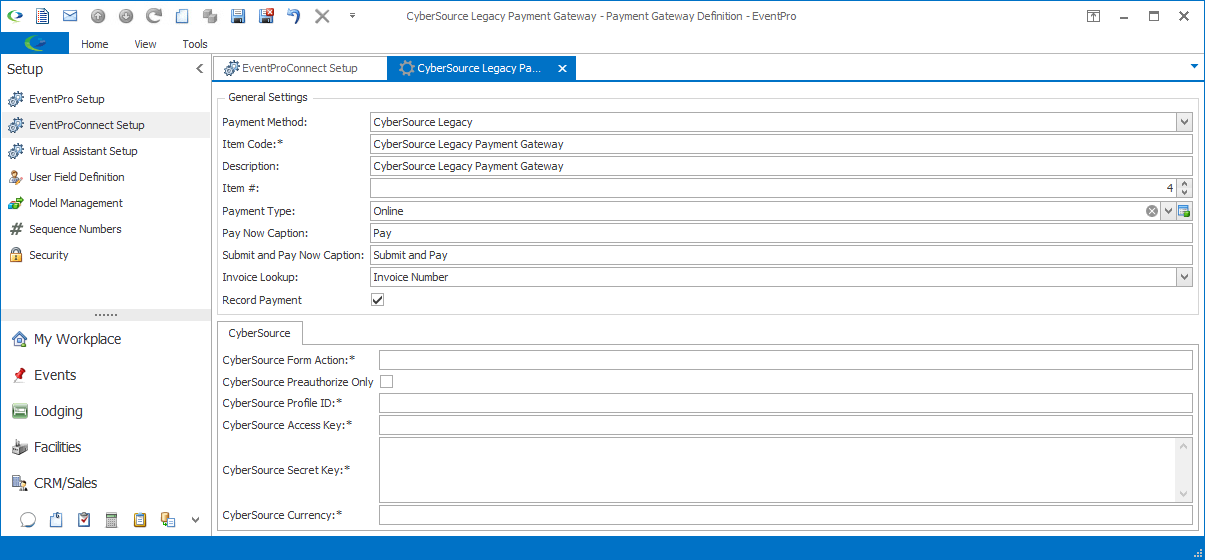Click the yellow clipboard icon in navigation footer
1205x560 pixels.
[x=140, y=520]
